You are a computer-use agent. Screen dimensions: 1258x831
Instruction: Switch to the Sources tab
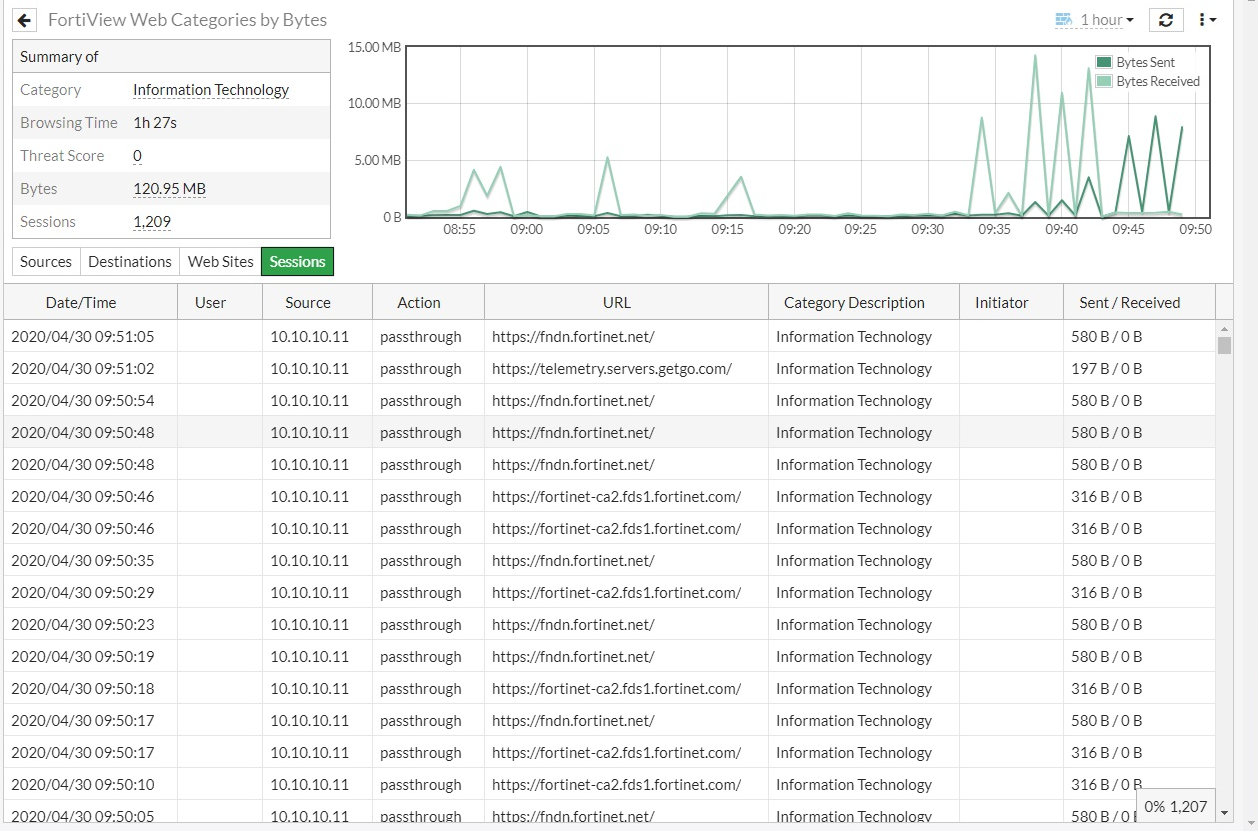coord(46,262)
